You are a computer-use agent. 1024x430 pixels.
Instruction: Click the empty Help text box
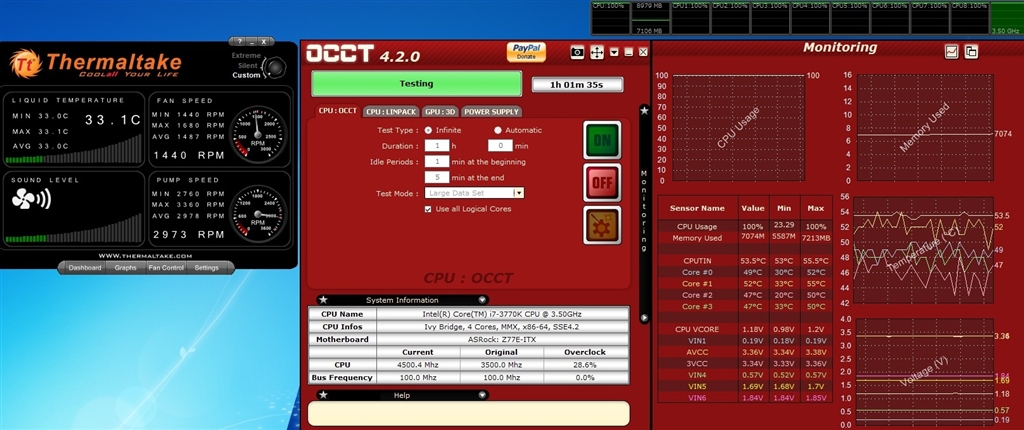click(469, 414)
